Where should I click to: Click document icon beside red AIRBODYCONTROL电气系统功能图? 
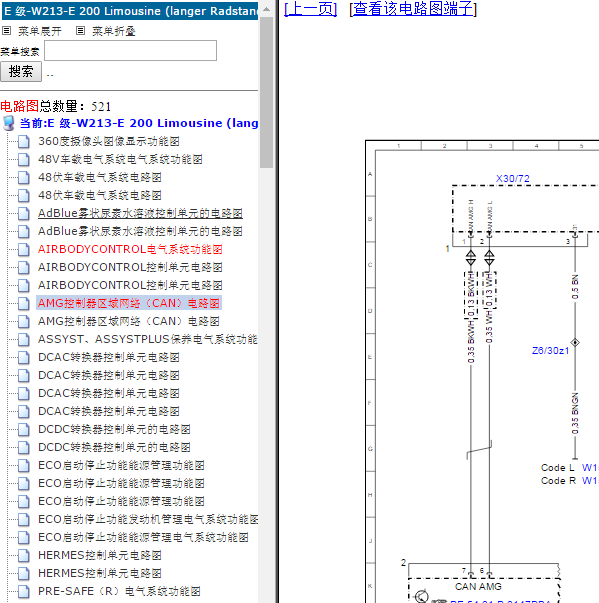[x=24, y=250]
